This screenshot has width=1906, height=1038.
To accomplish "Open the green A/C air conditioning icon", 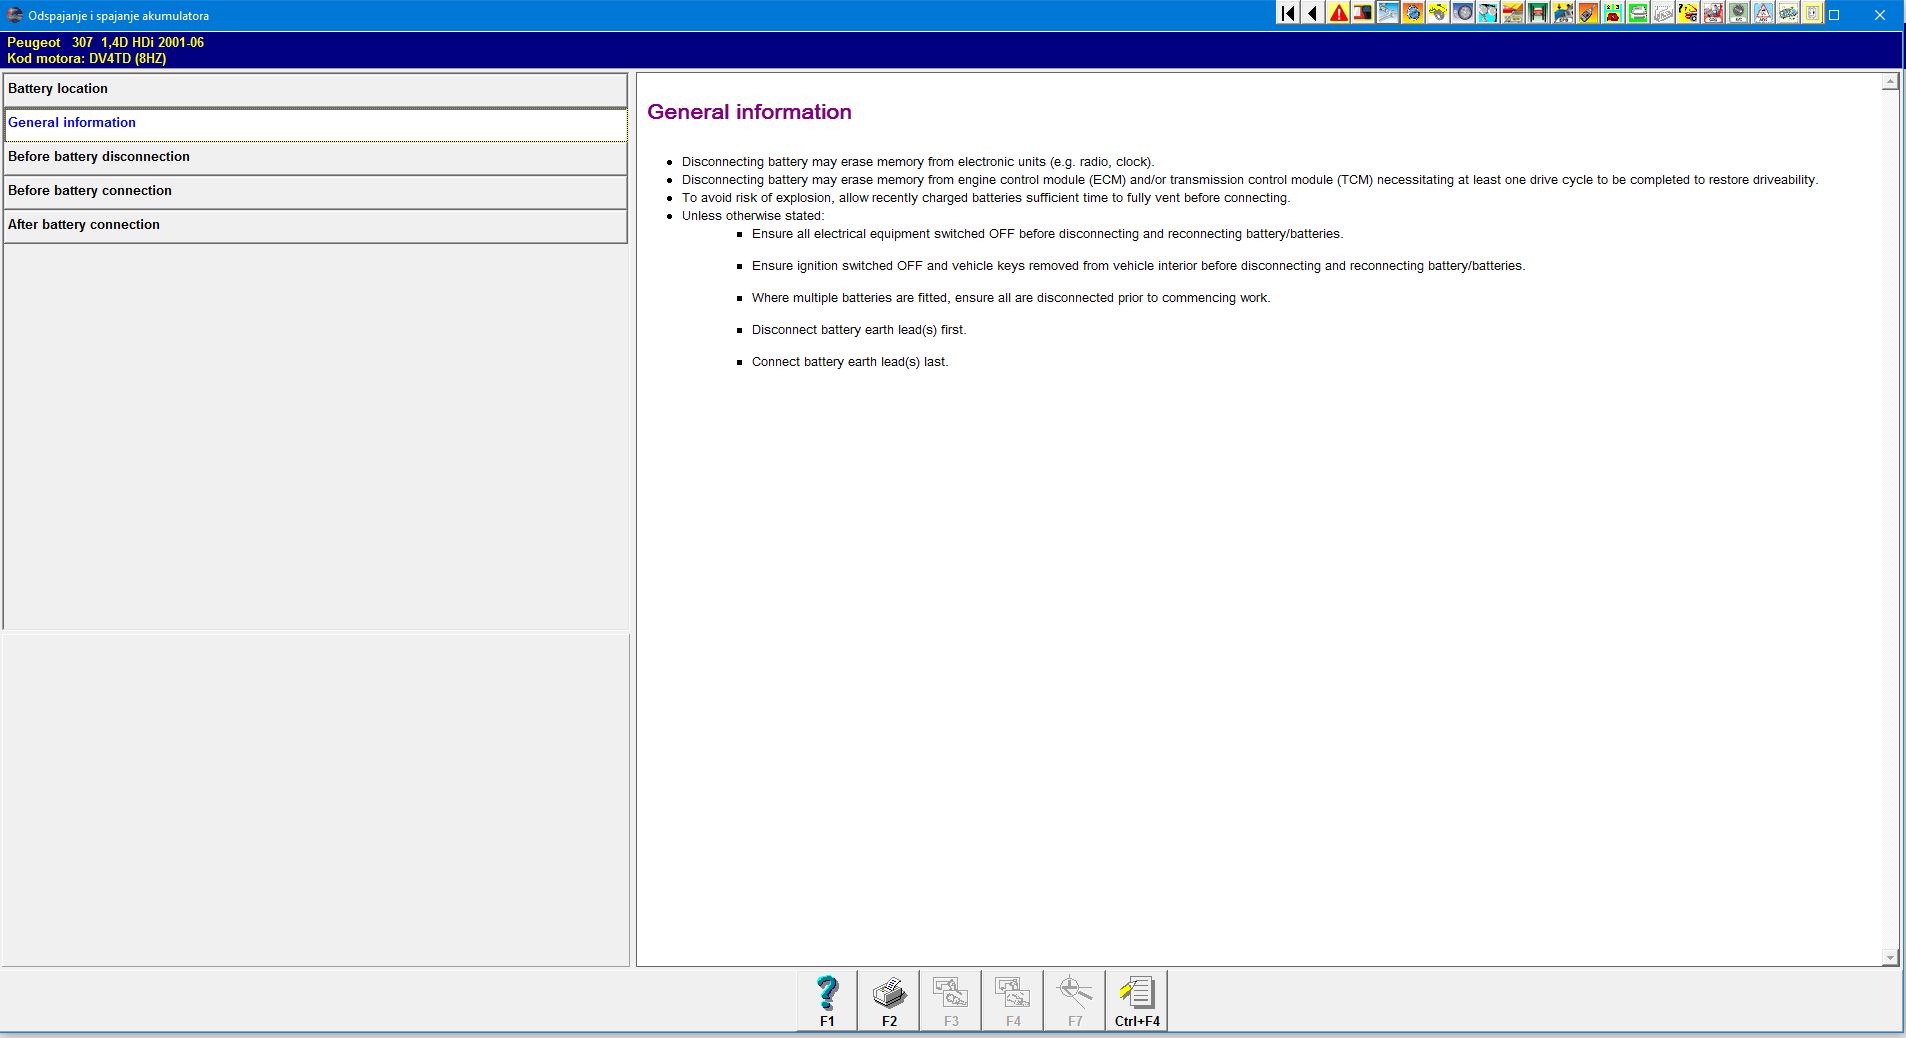I will pos(1738,13).
